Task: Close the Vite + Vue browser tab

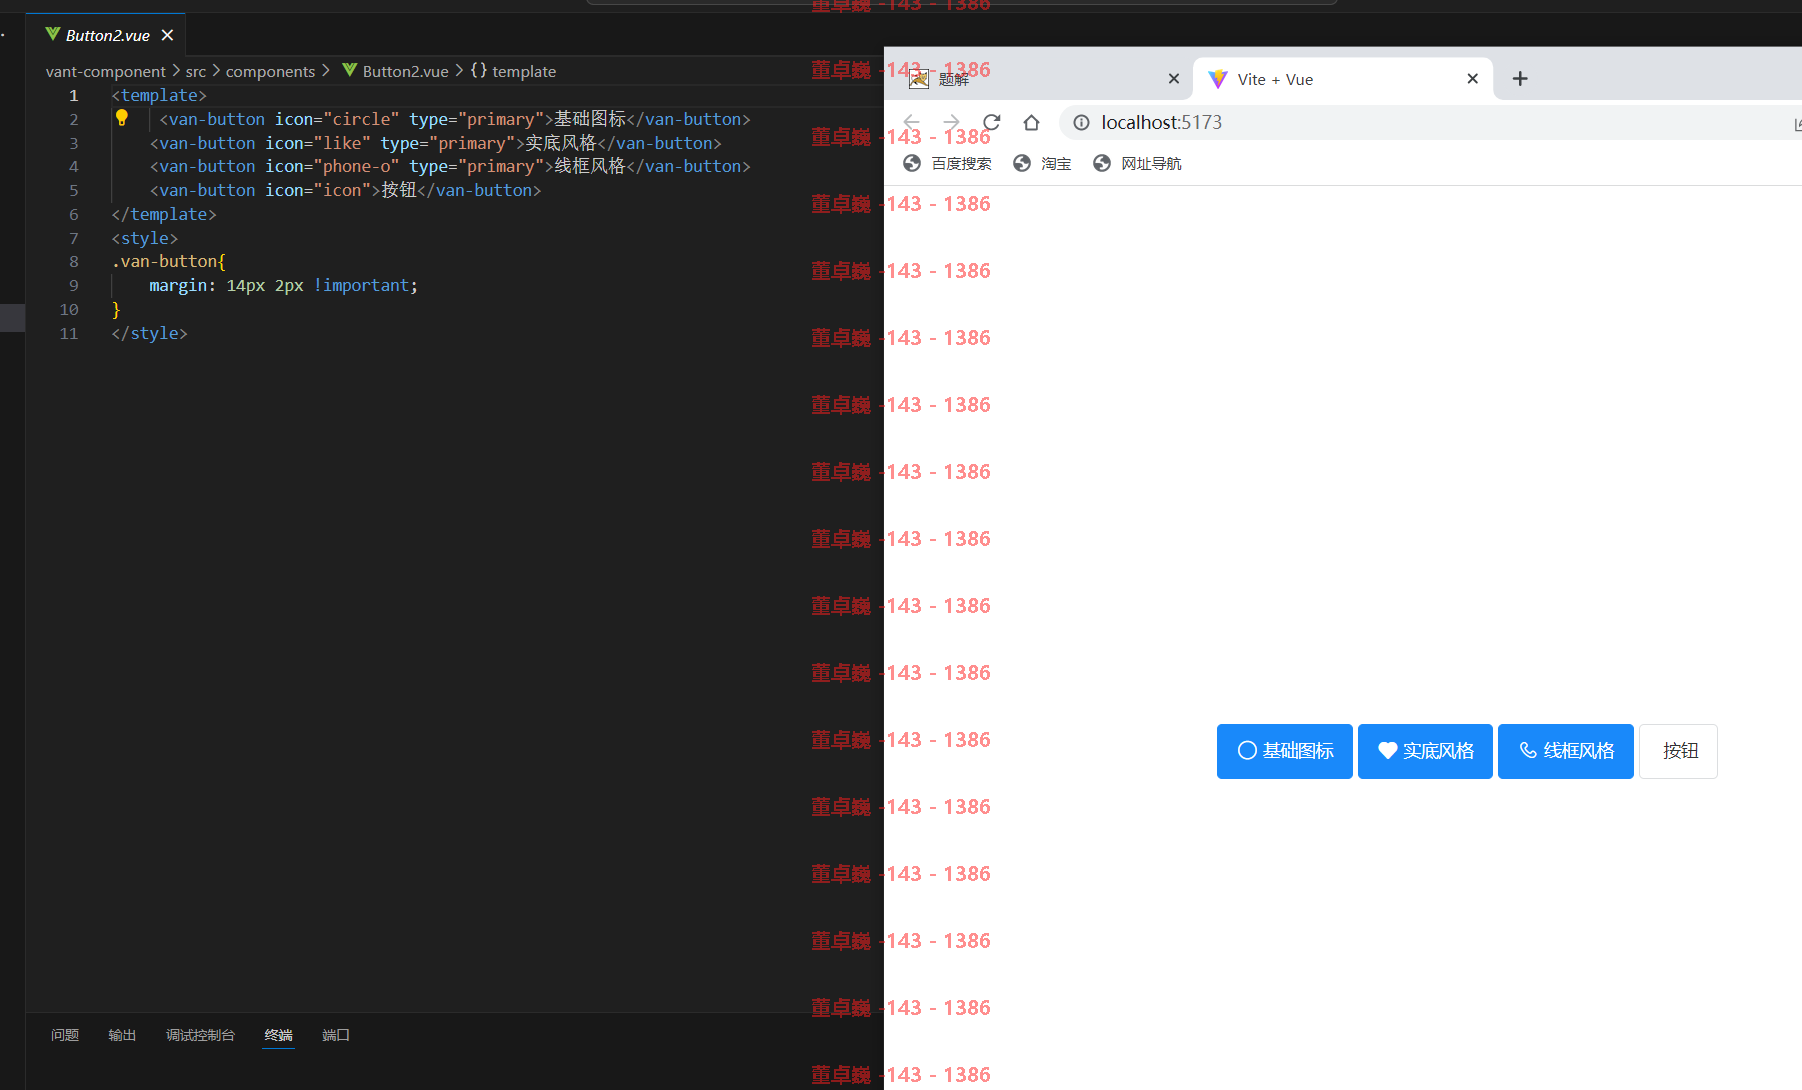Action: (1472, 79)
